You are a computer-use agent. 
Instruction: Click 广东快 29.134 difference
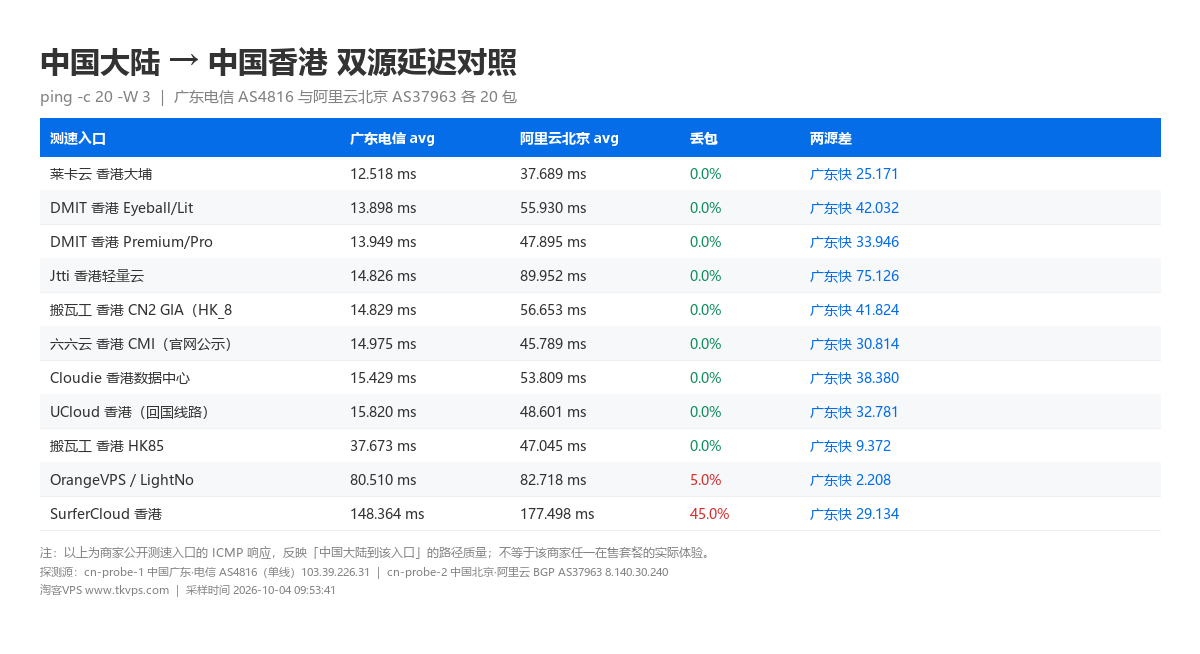tap(854, 514)
